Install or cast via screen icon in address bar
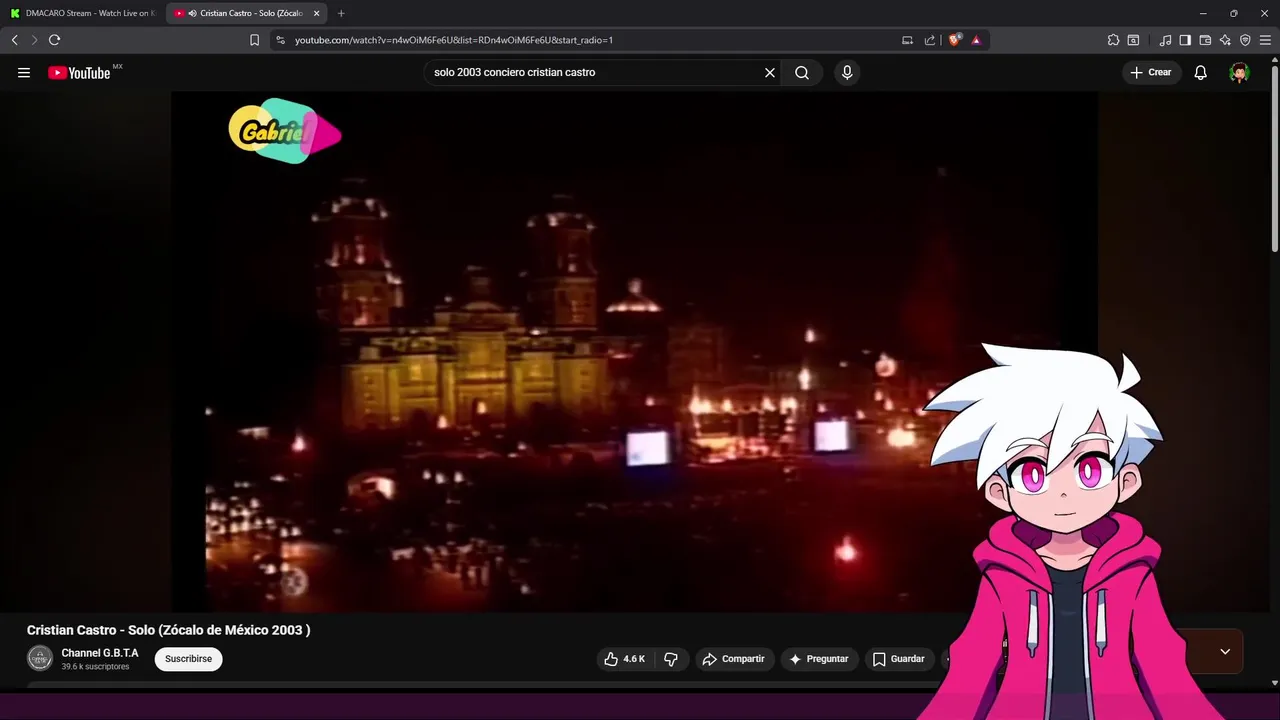Viewport: 1280px width, 720px height. pyautogui.click(x=907, y=40)
